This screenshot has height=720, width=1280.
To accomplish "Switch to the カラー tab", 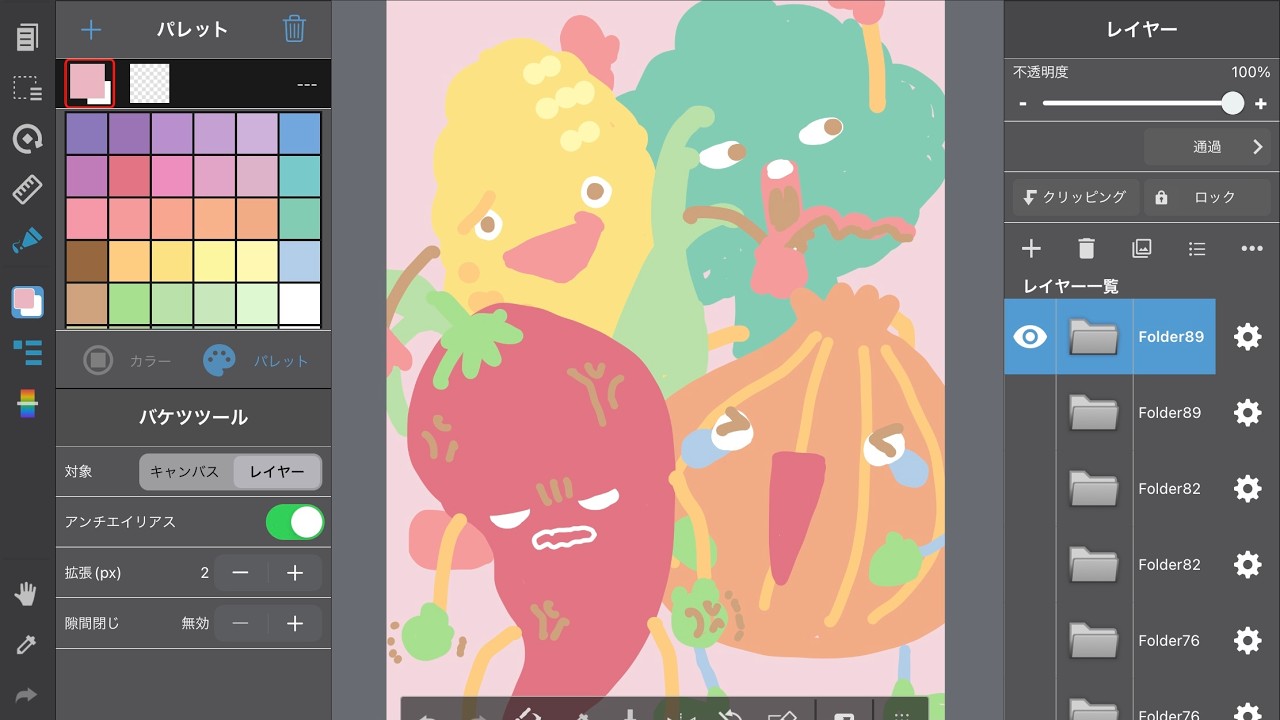I will 128,361.
